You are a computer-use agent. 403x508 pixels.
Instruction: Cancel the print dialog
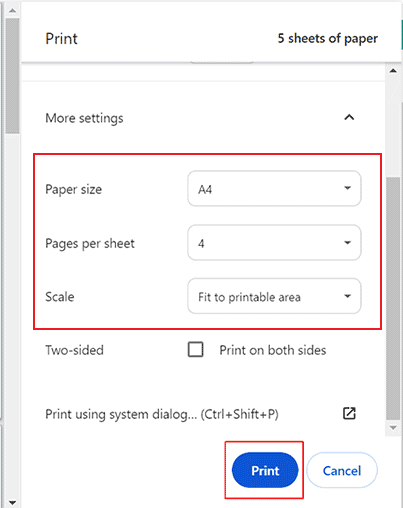[x=342, y=470]
